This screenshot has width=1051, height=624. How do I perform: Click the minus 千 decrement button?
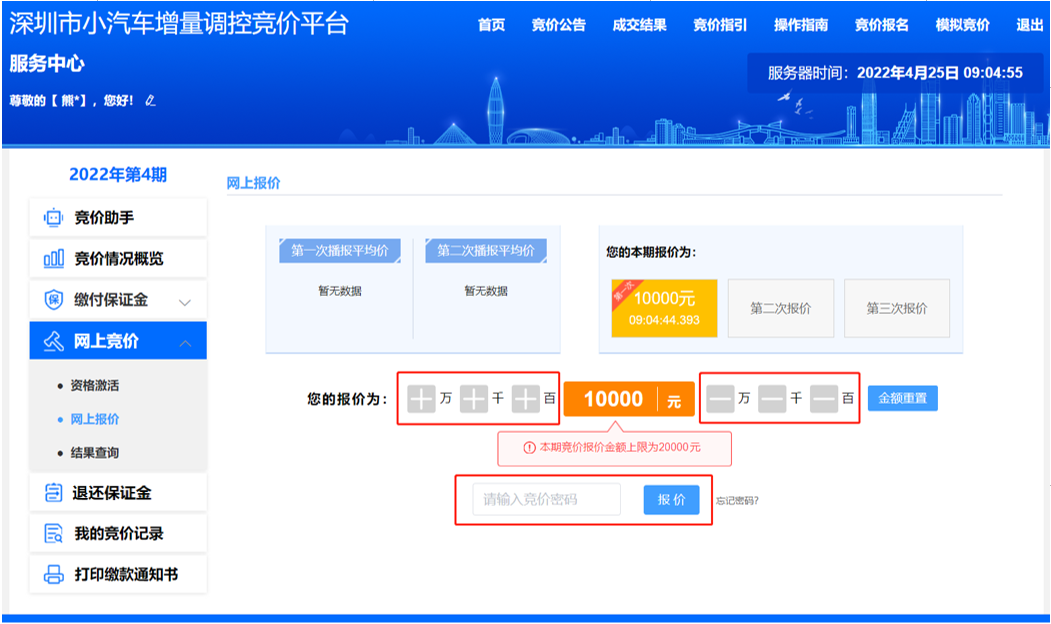click(772, 399)
